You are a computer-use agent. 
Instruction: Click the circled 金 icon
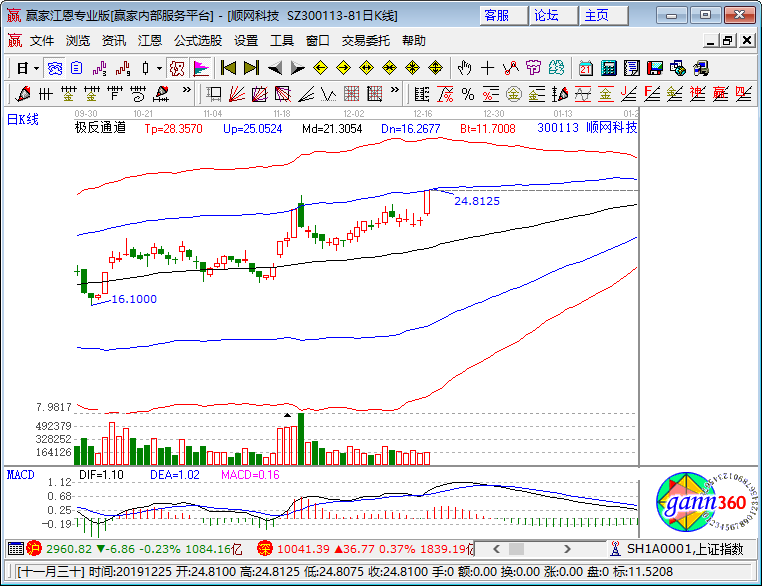(x=514, y=94)
